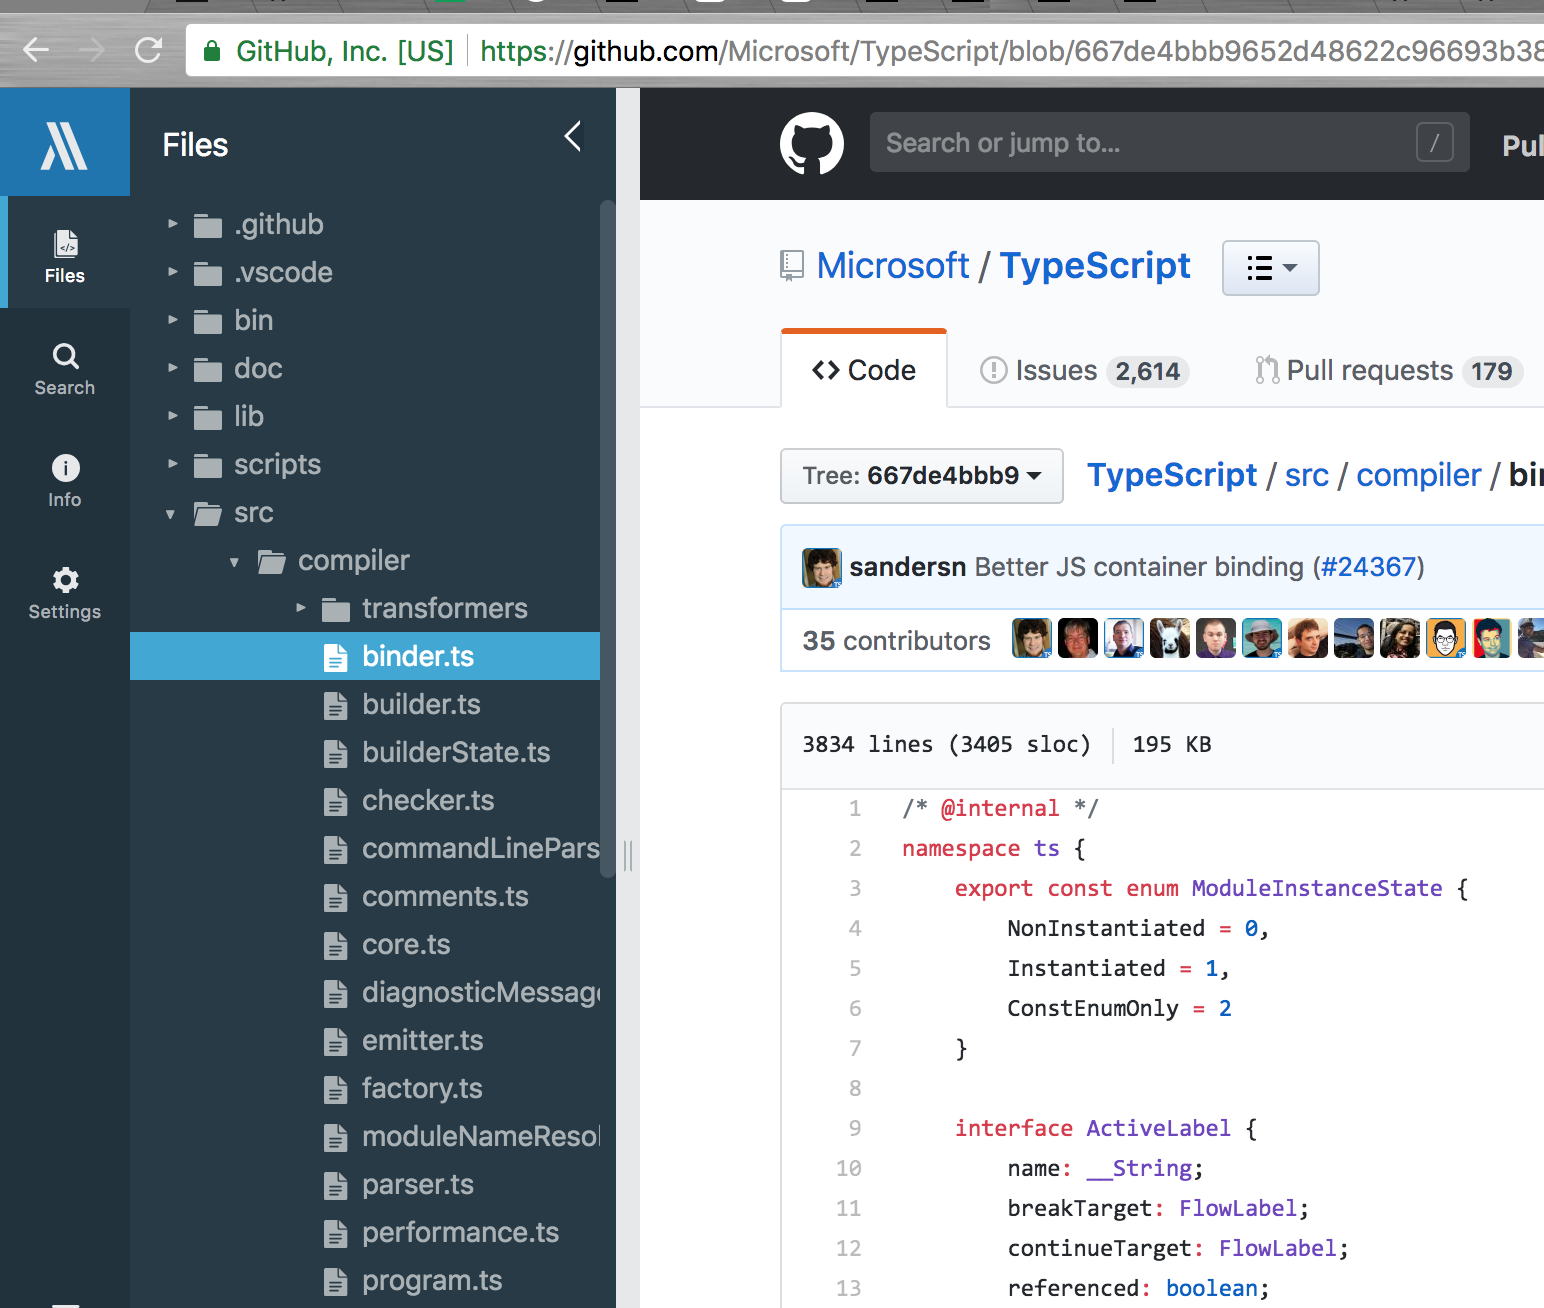The image size is (1544, 1308).
Task: Click the TypeScript repository title link
Action: 1095,266
